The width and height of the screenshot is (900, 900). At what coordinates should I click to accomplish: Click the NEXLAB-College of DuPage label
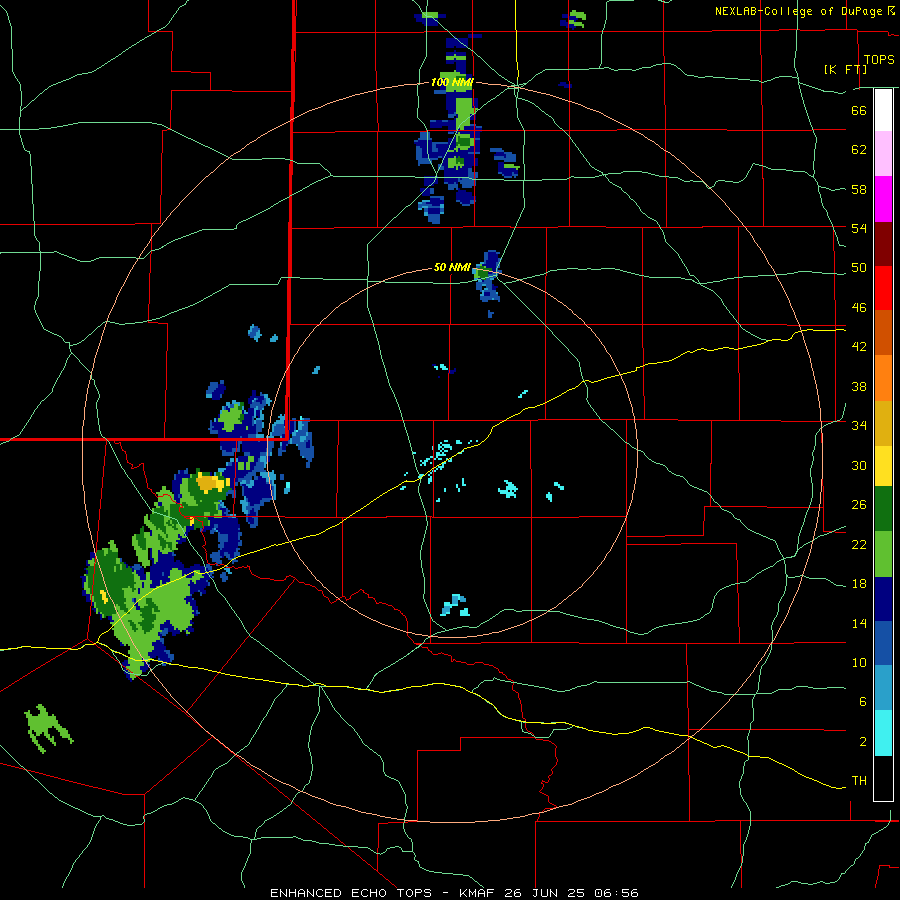800,11
